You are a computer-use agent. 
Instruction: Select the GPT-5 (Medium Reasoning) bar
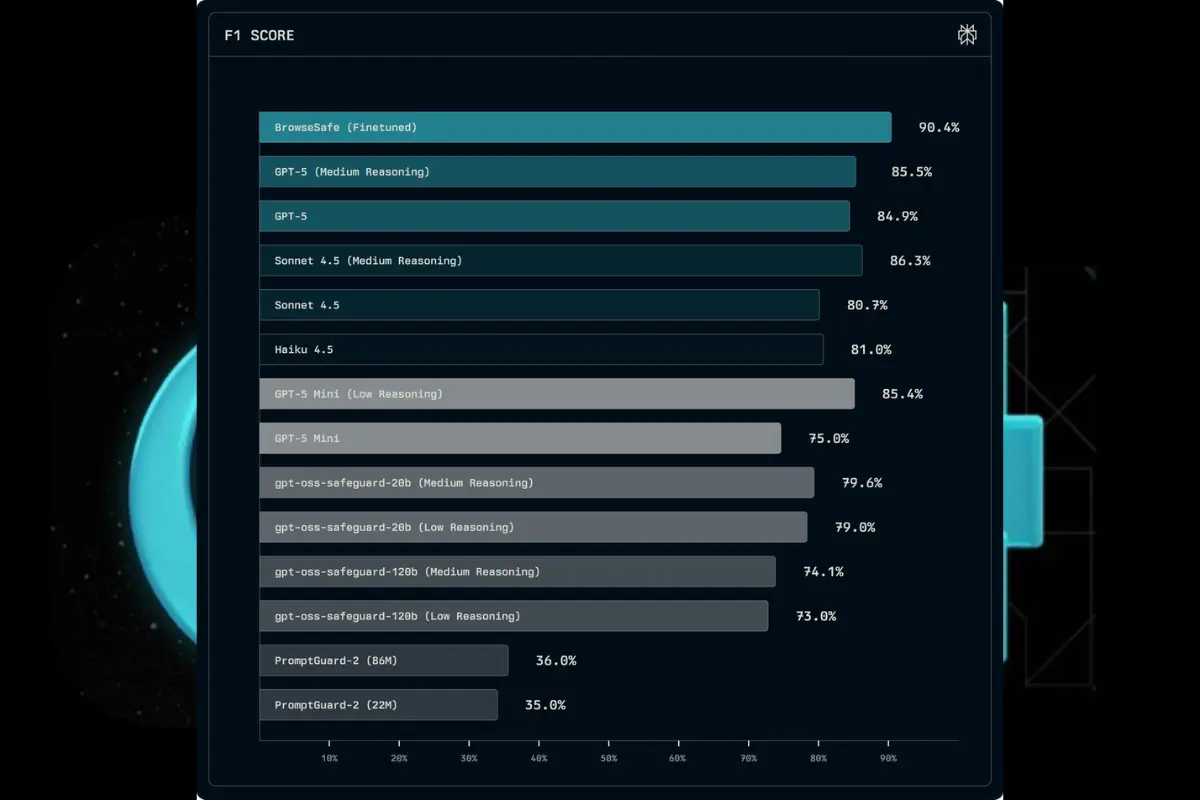(x=557, y=171)
